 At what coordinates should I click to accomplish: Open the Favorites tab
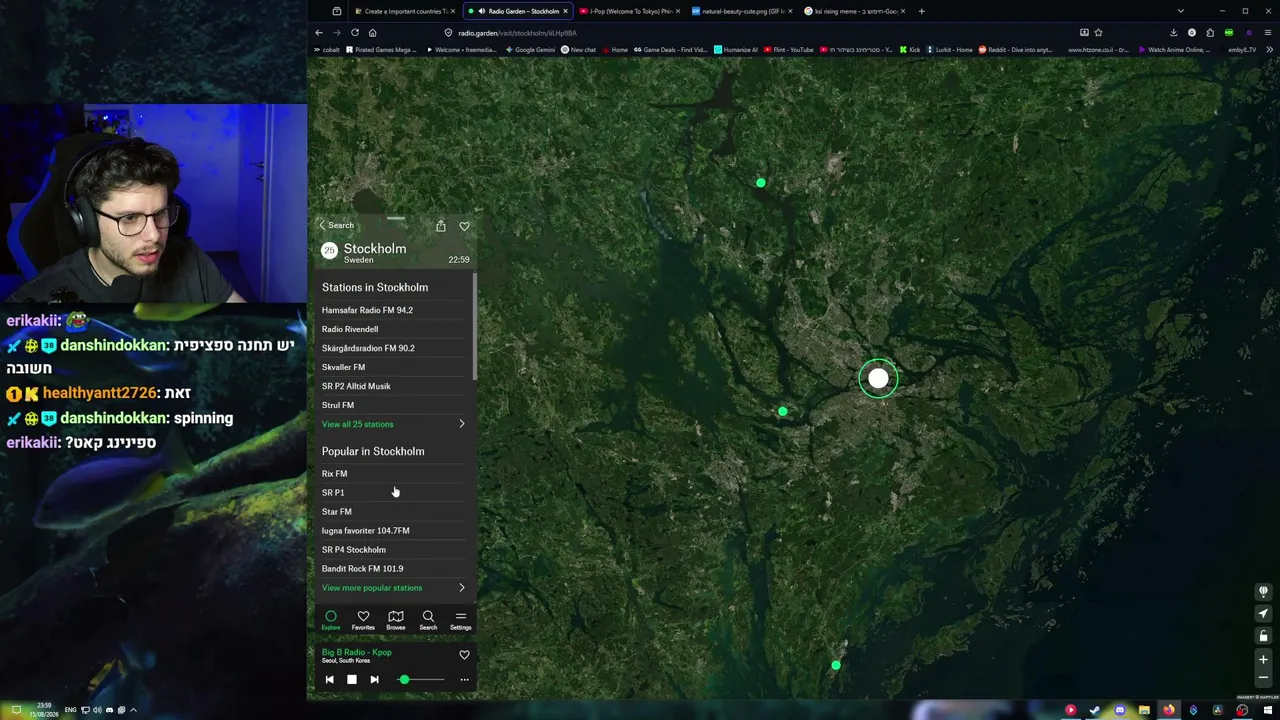pyautogui.click(x=363, y=620)
